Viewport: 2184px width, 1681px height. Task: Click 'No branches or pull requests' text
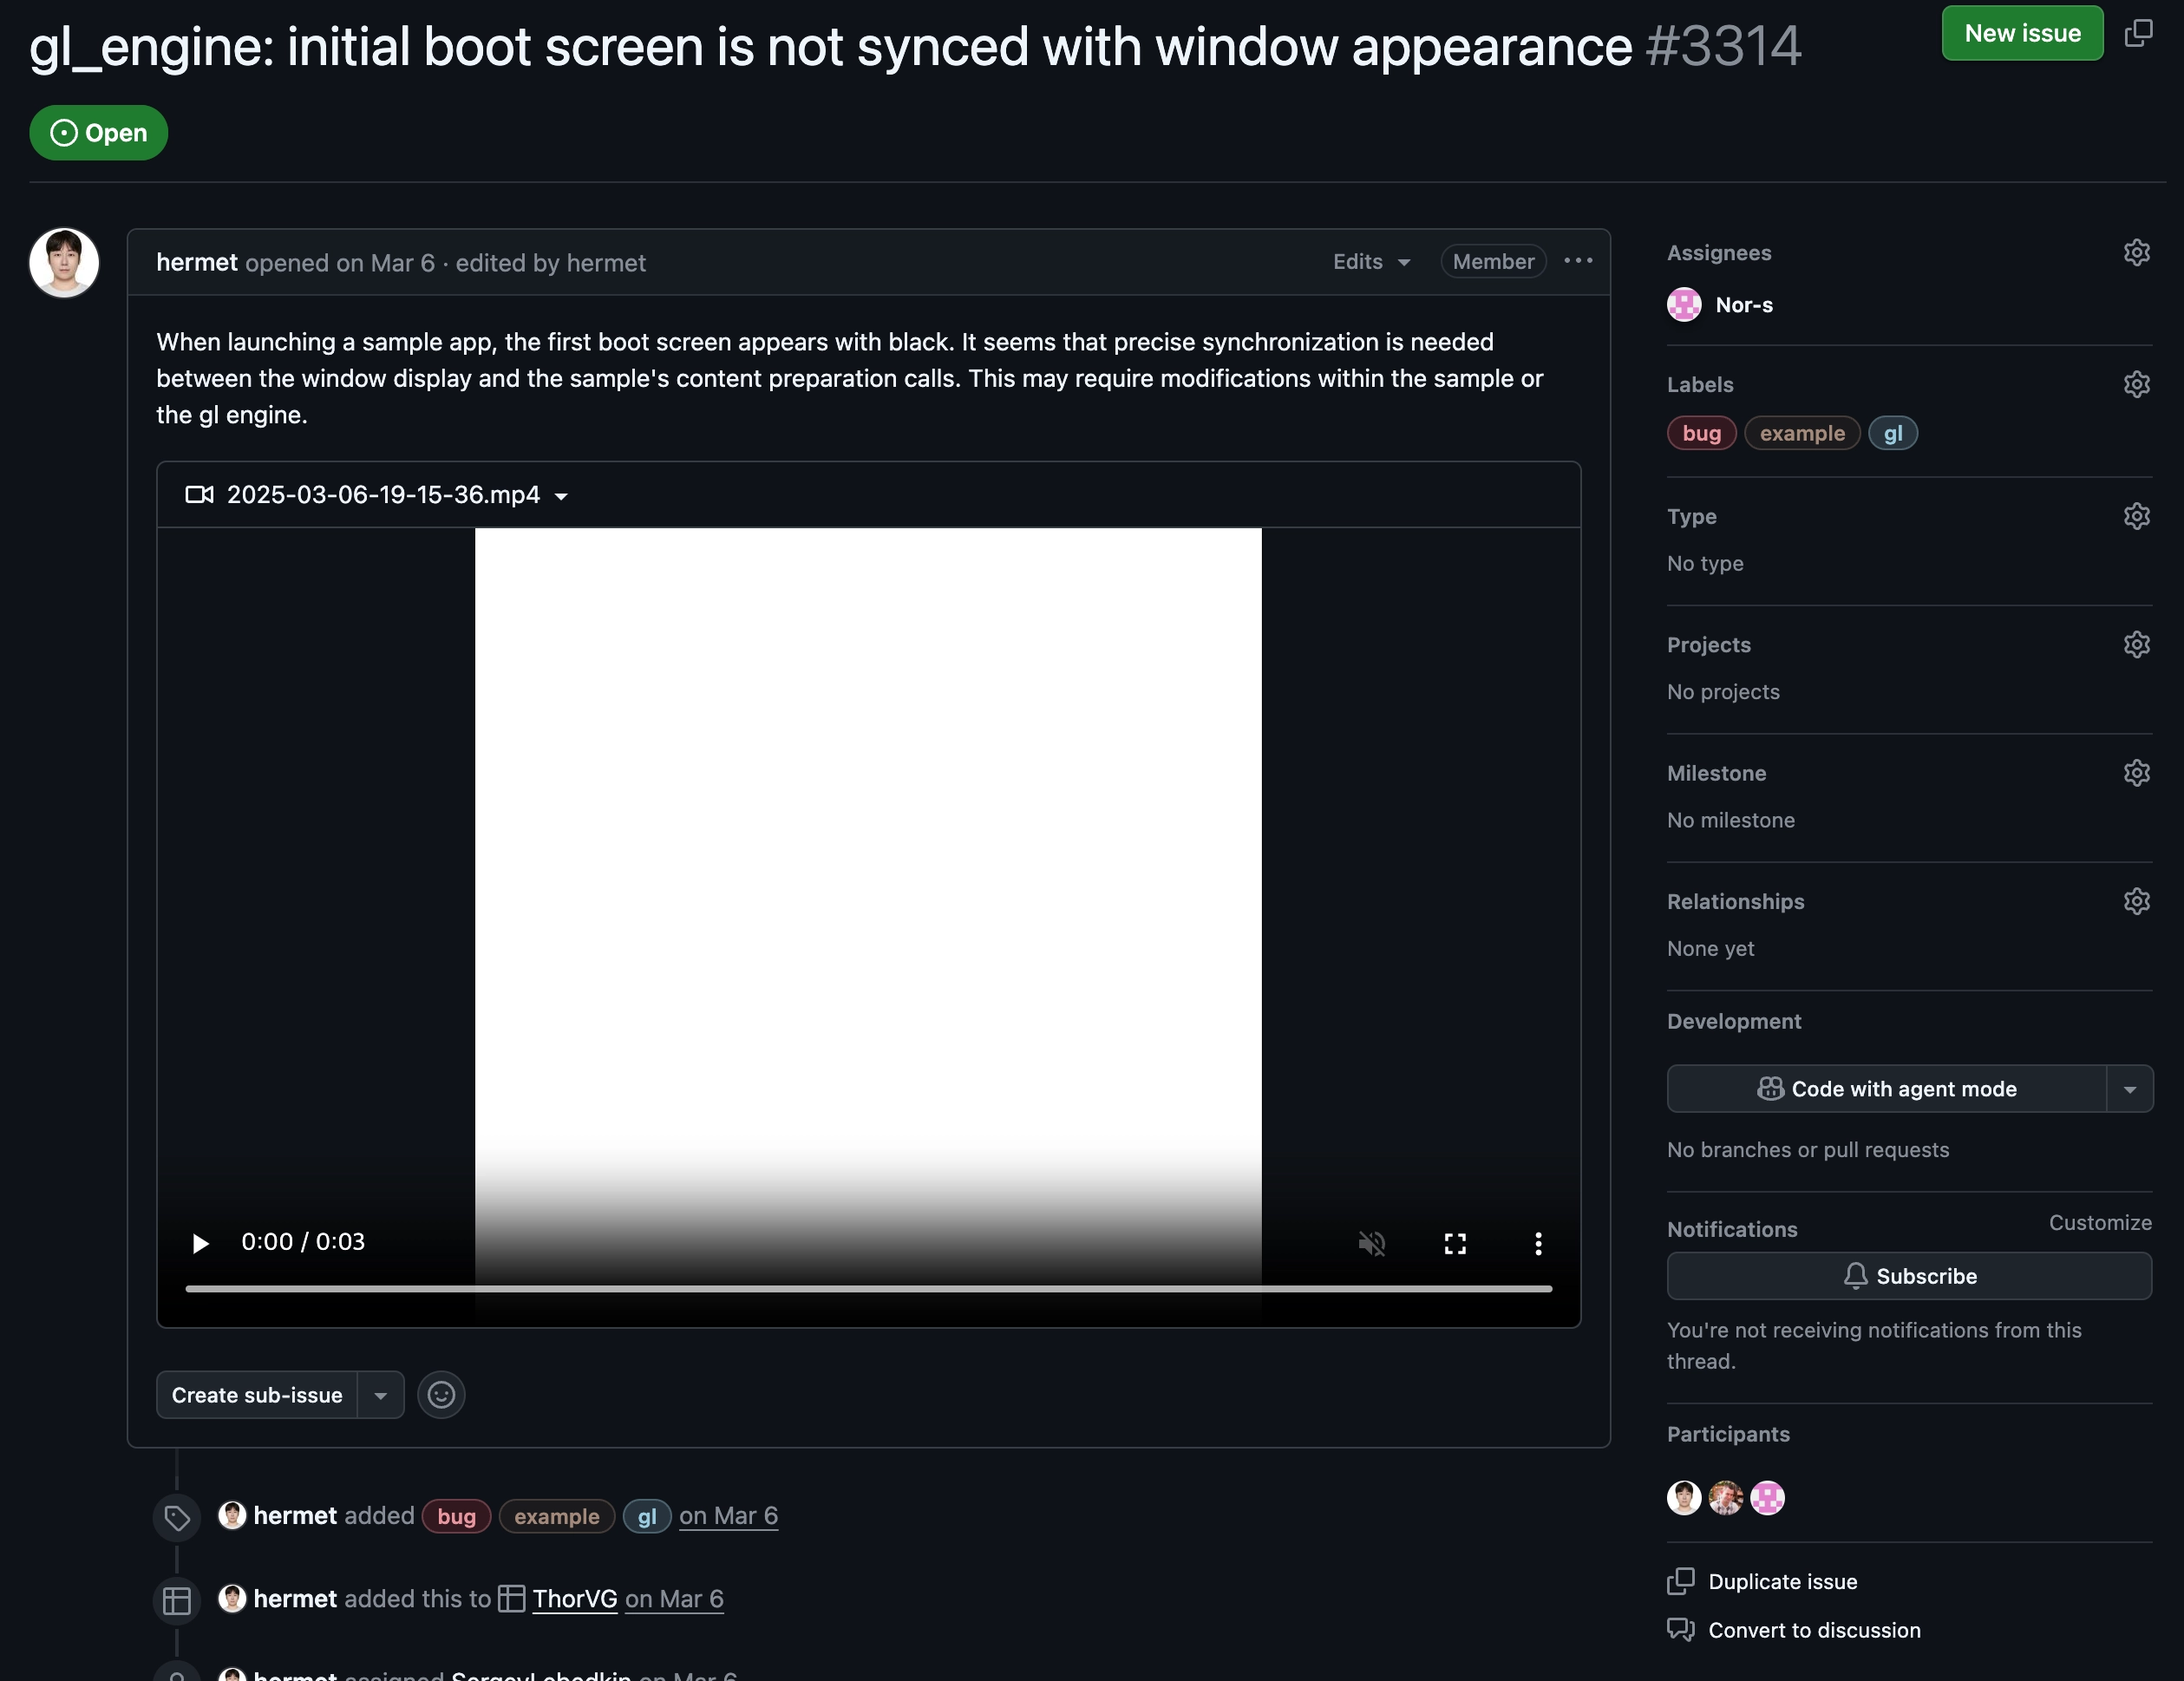pyautogui.click(x=1808, y=1150)
